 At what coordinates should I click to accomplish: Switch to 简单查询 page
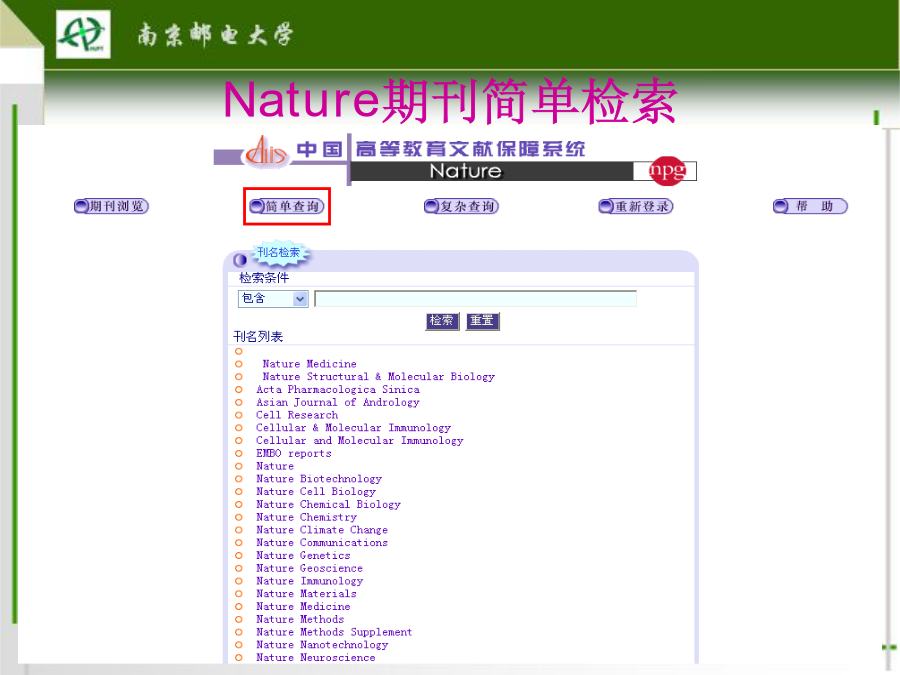(287, 206)
